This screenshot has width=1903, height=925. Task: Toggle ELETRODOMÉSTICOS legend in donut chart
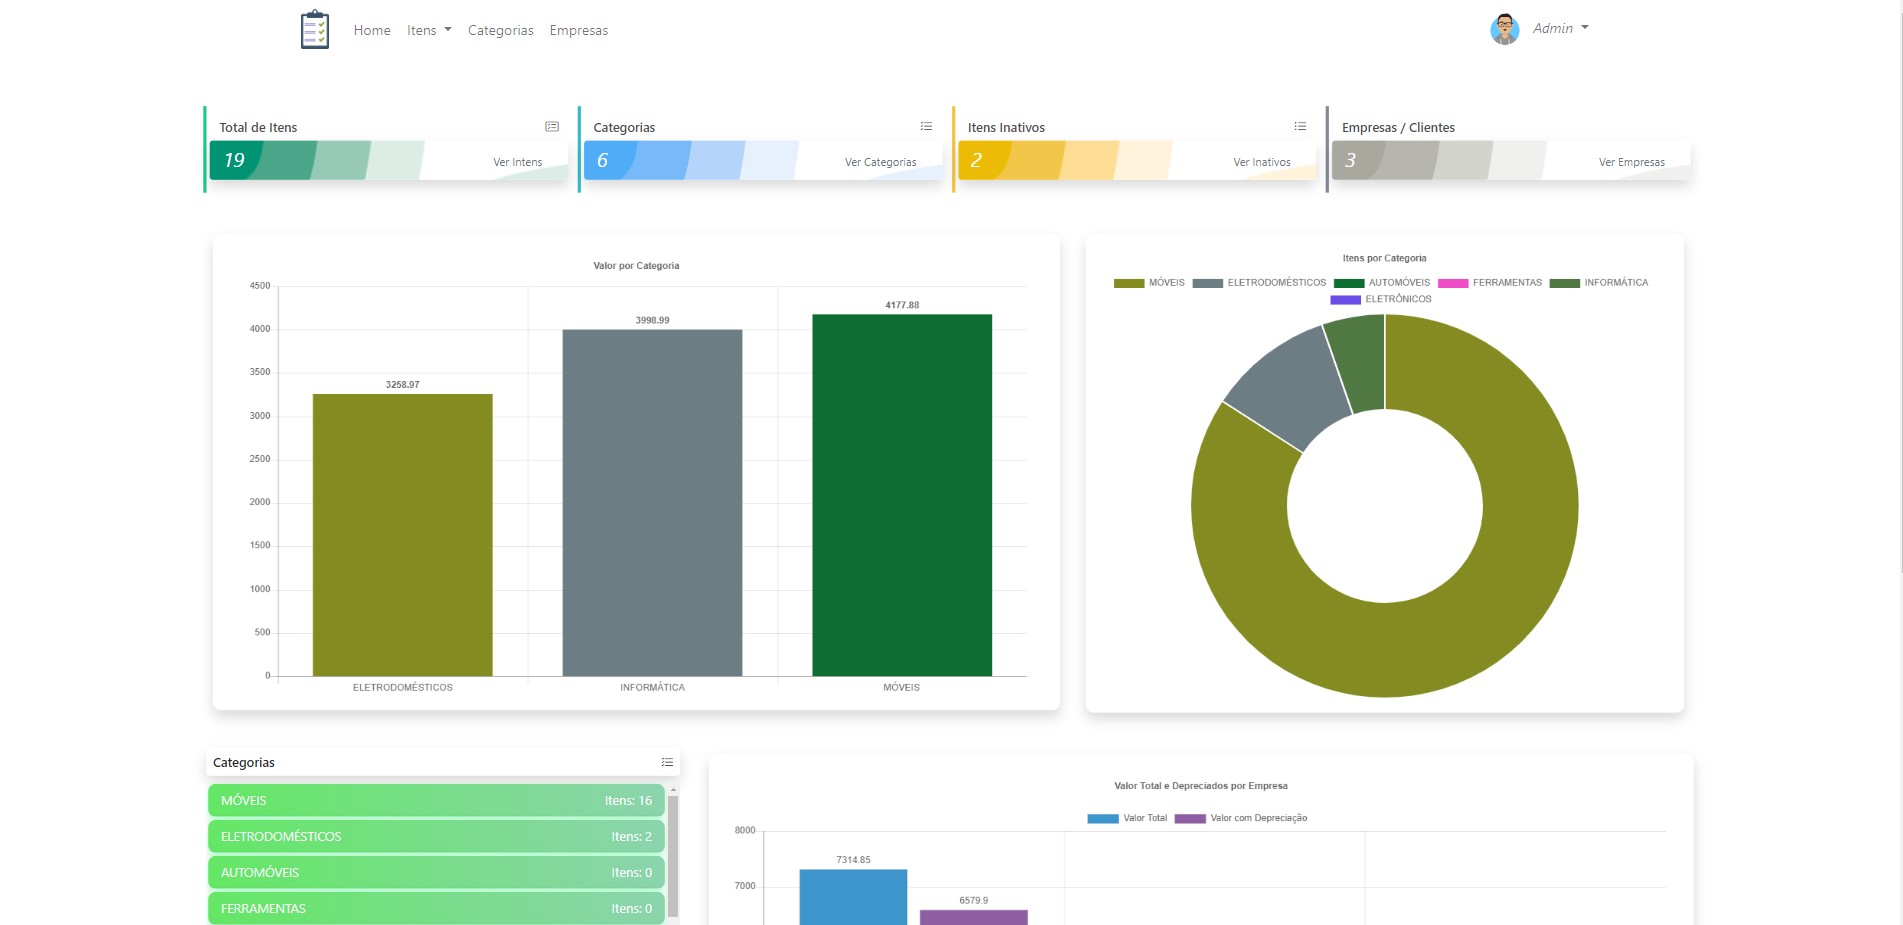tap(1259, 283)
